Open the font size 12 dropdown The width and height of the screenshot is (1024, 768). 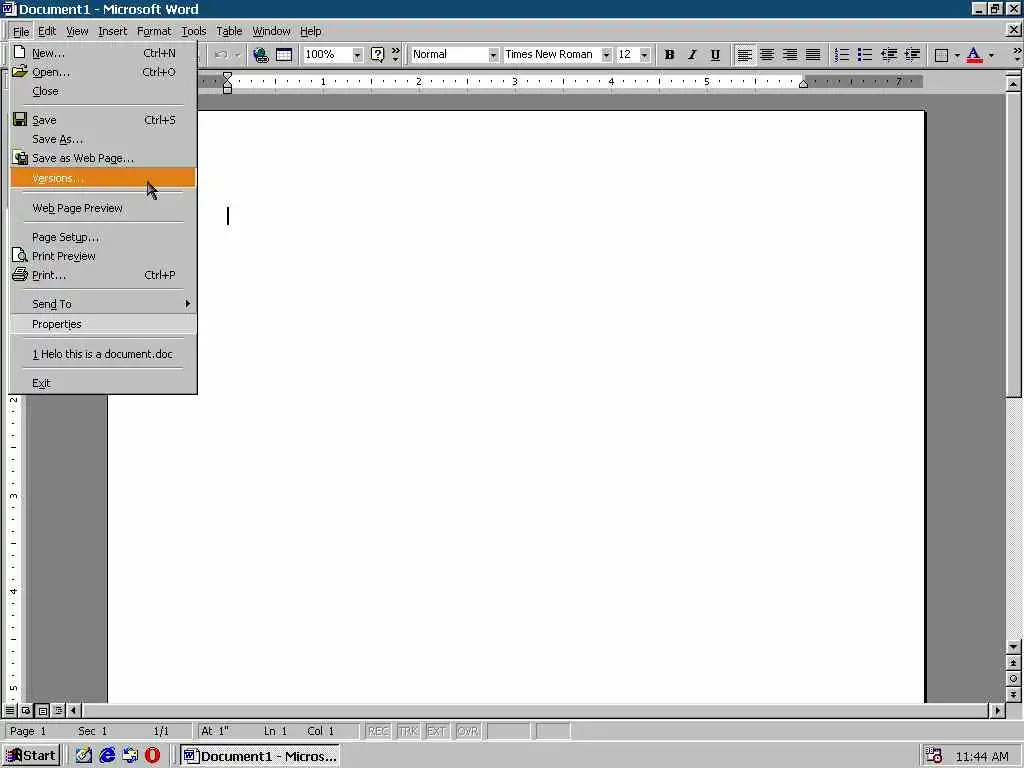point(645,55)
